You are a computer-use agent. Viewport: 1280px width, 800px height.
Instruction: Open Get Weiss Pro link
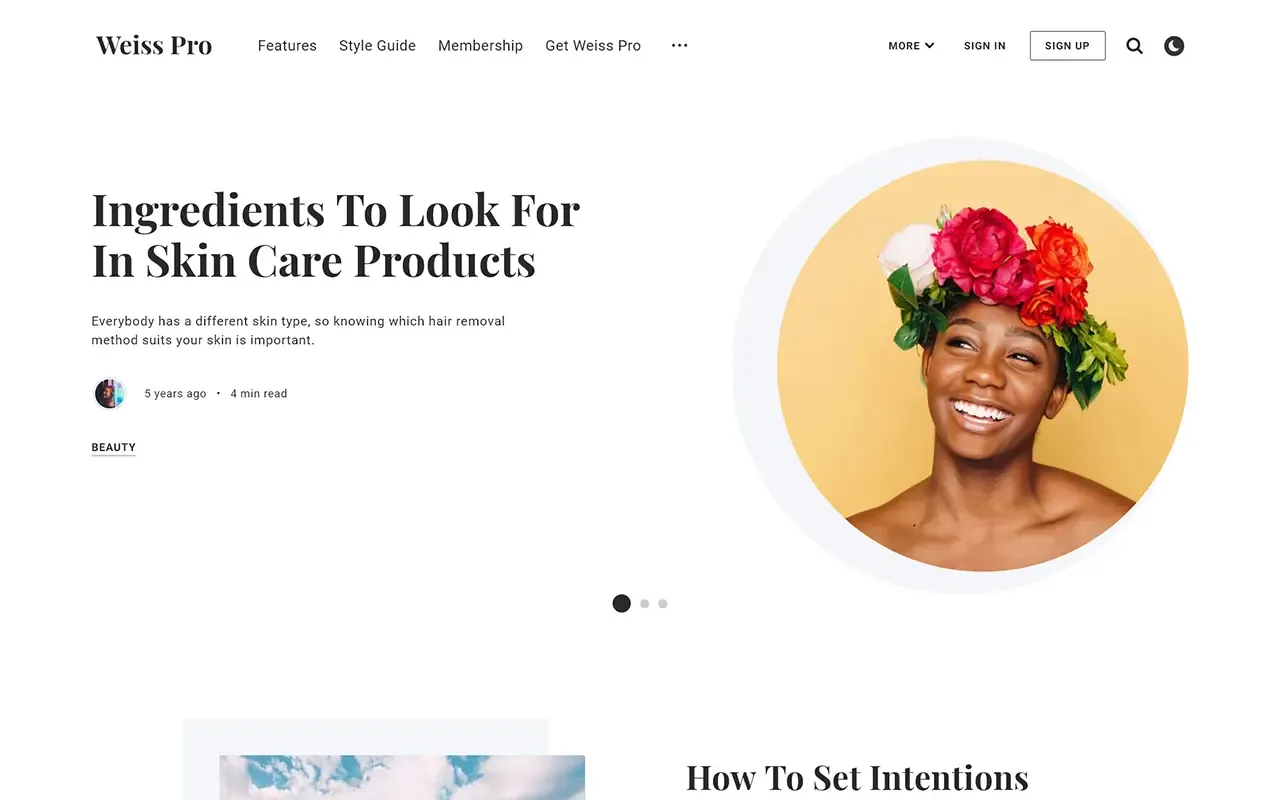[593, 46]
